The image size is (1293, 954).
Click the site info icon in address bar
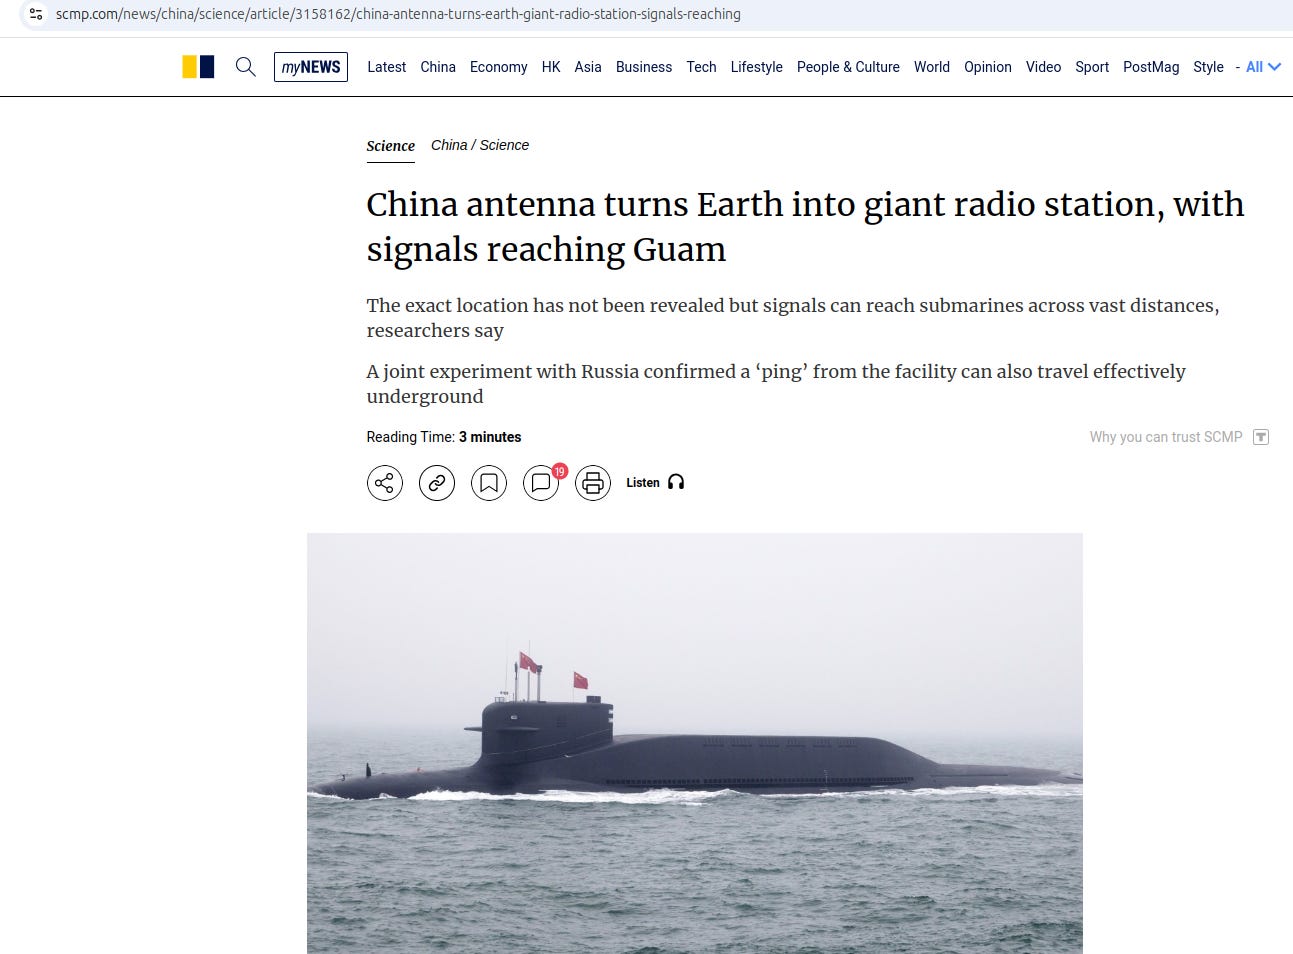pyautogui.click(x=36, y=14)
